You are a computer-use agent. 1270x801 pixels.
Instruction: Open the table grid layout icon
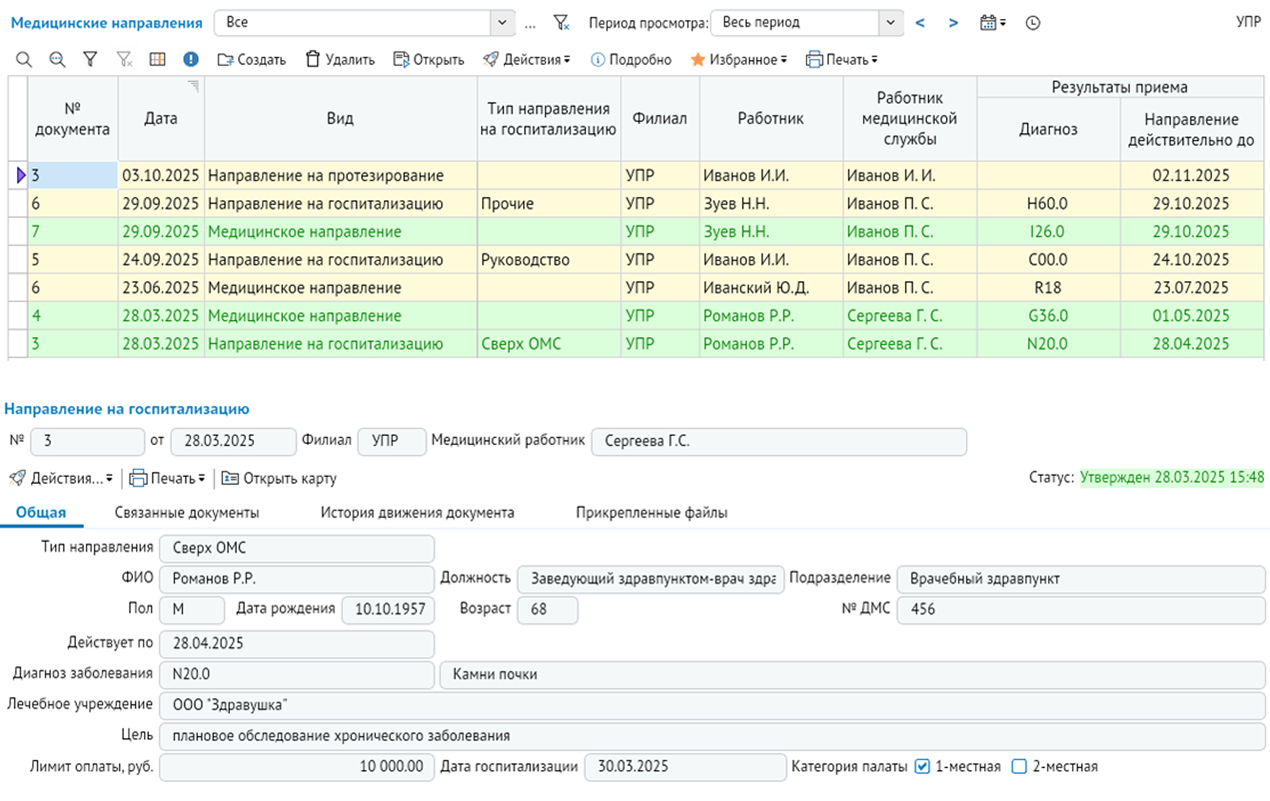(x=157, y=60)
